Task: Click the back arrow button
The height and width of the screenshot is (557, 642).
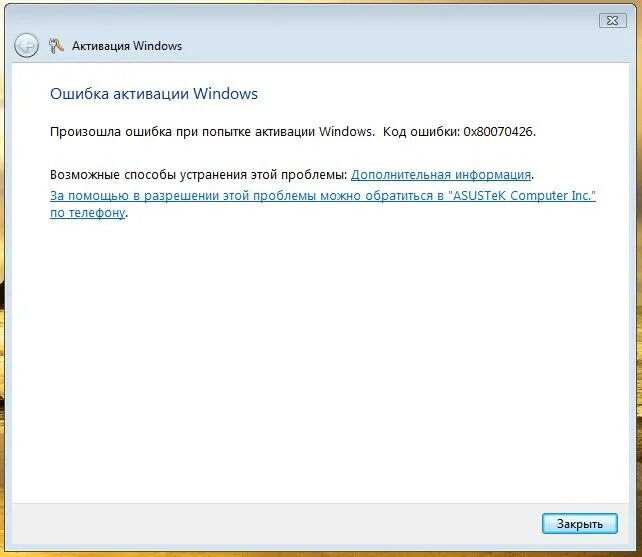Action: click(x=26, y=45)
